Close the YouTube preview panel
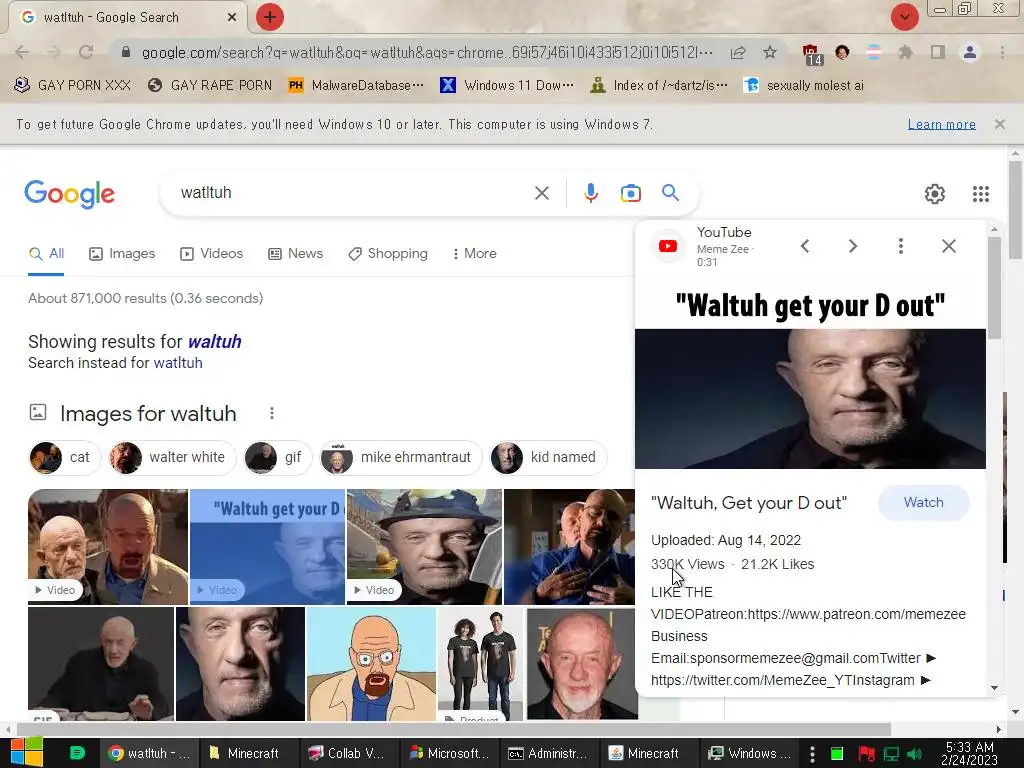The image size is (1024, 768). point(949,246)
